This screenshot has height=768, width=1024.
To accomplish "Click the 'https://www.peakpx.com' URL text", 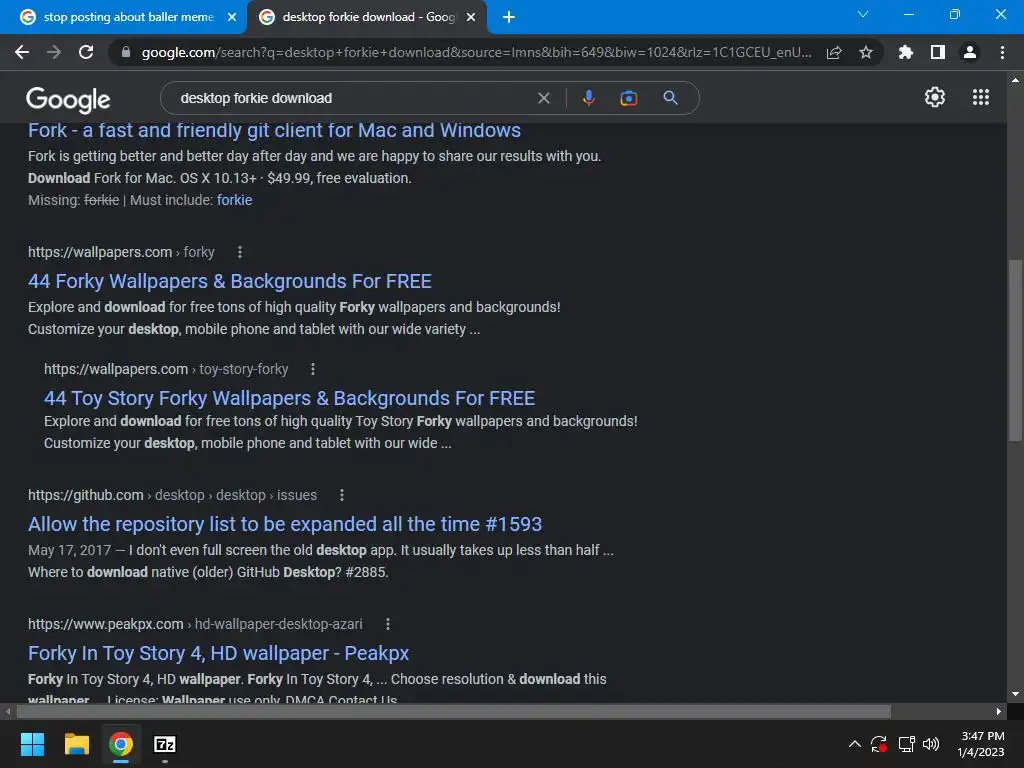I will coord(106,624).
